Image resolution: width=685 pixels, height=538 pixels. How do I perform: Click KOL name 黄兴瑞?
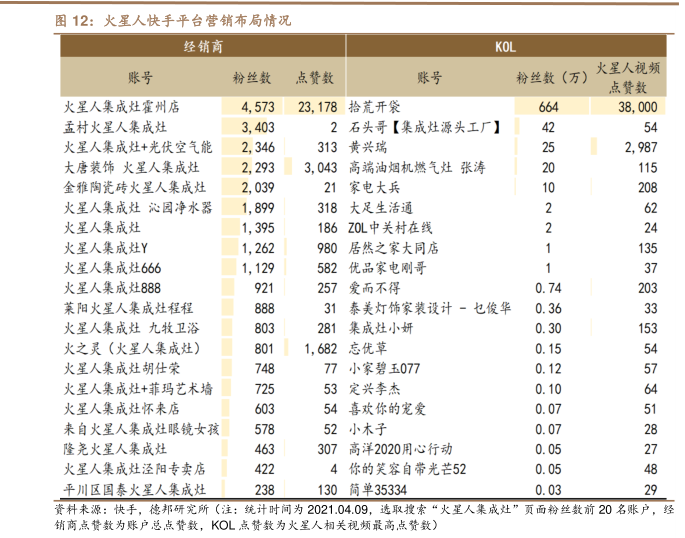(x=370, y=147)
